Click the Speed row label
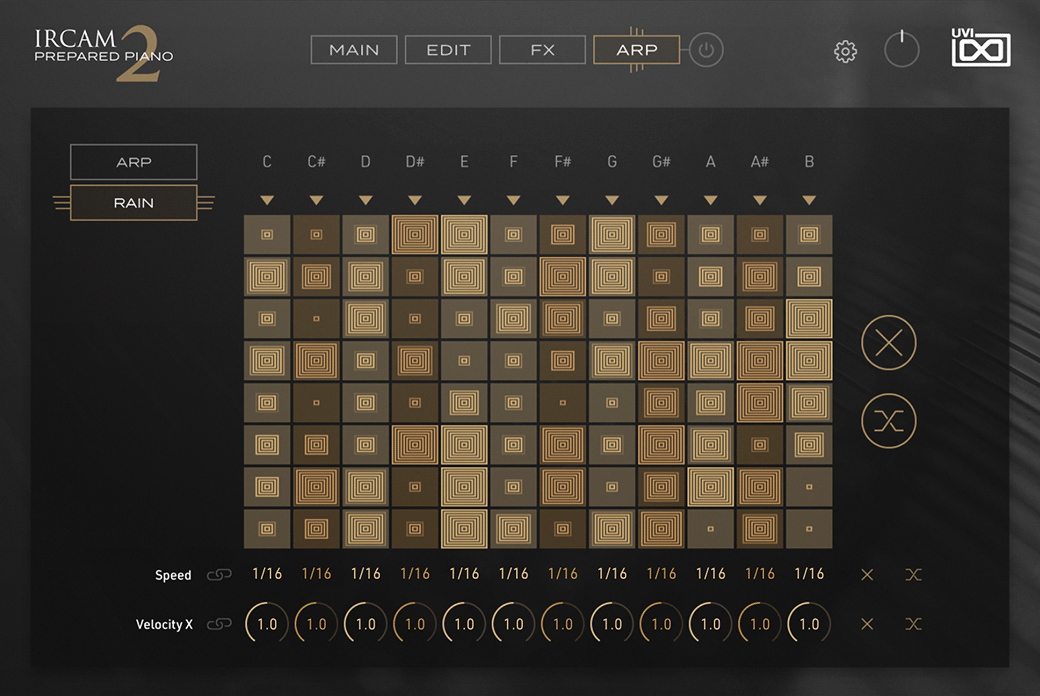Viewport: 1040px width, 696px height. [x=173, y=575]
